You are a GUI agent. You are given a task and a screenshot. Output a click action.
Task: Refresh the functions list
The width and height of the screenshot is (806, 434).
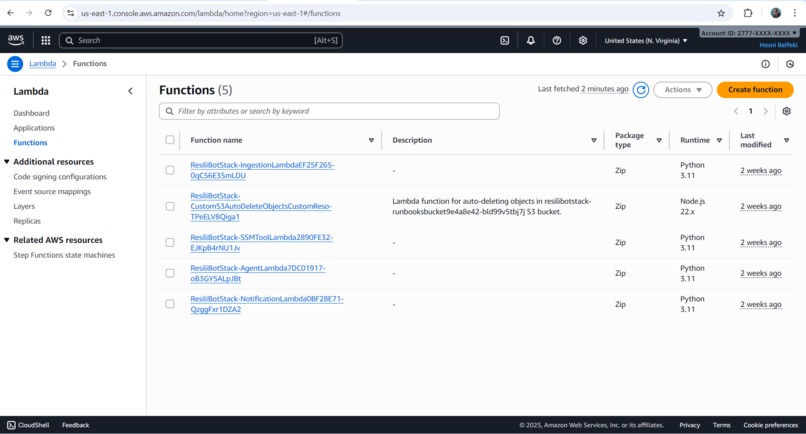640,89
